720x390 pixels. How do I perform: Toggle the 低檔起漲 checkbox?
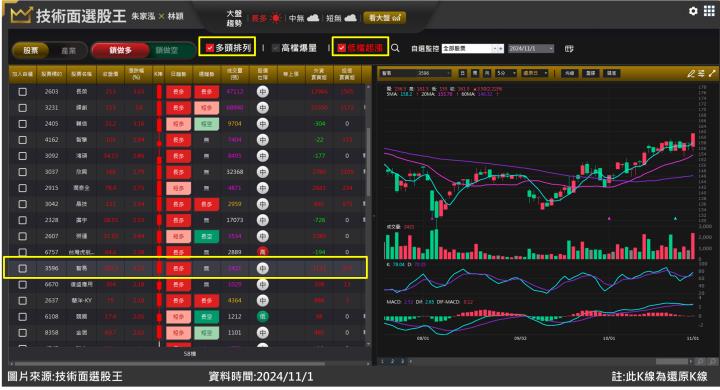coord(341,47)
